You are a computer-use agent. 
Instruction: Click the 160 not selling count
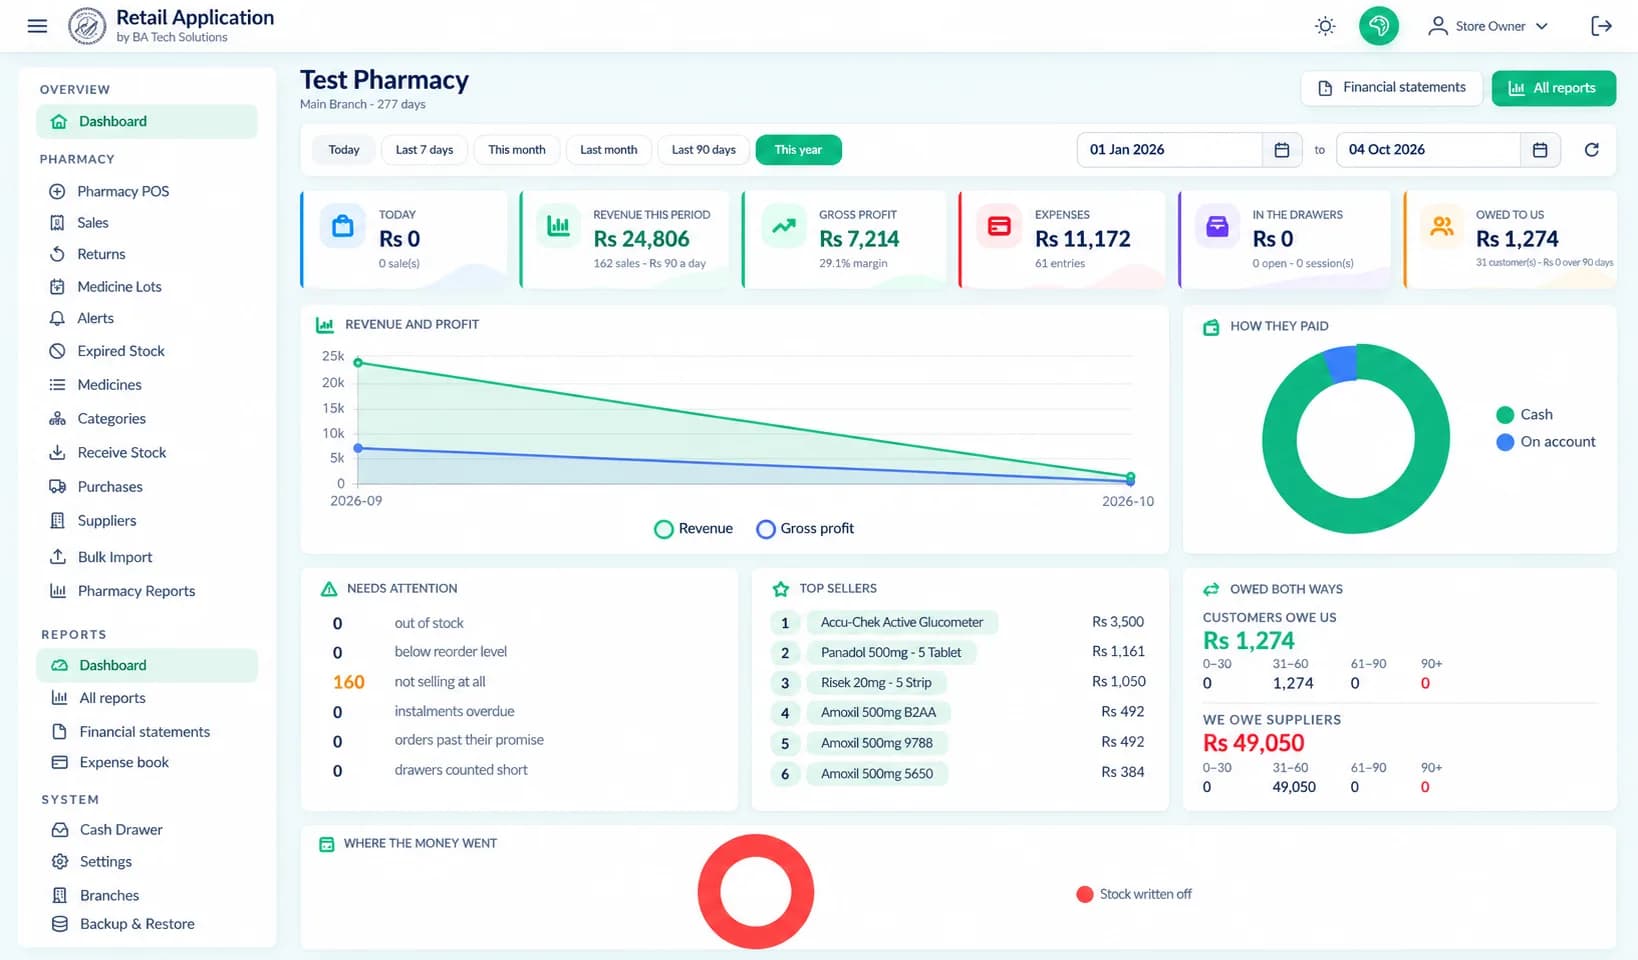pos(349,682)
